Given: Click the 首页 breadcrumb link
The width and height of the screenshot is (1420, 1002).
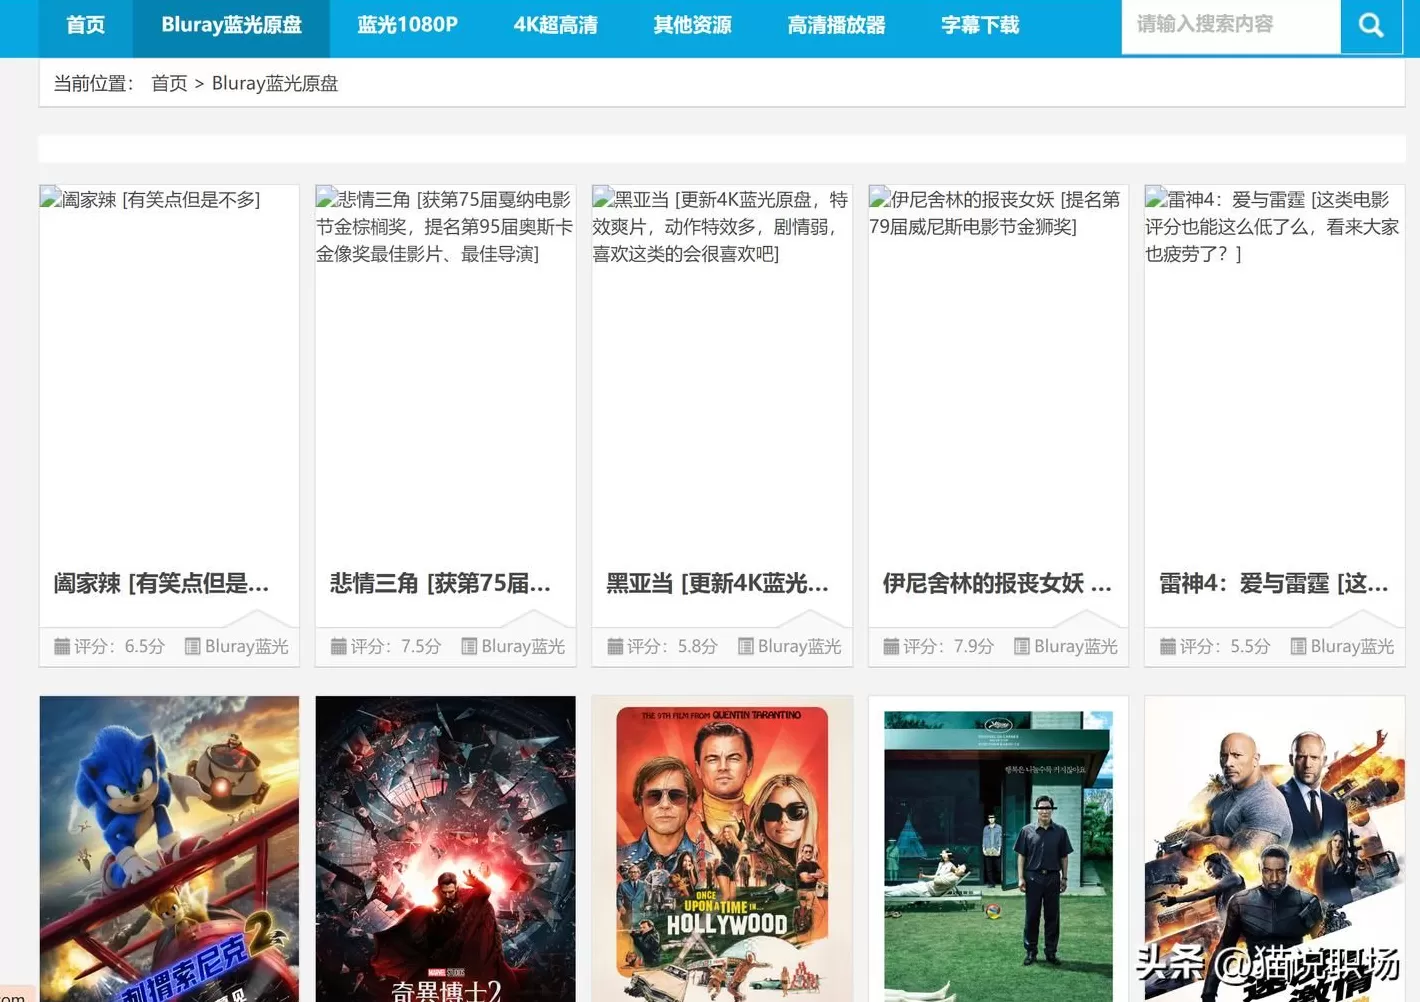Looking at the screenshot, I should 169,84.
